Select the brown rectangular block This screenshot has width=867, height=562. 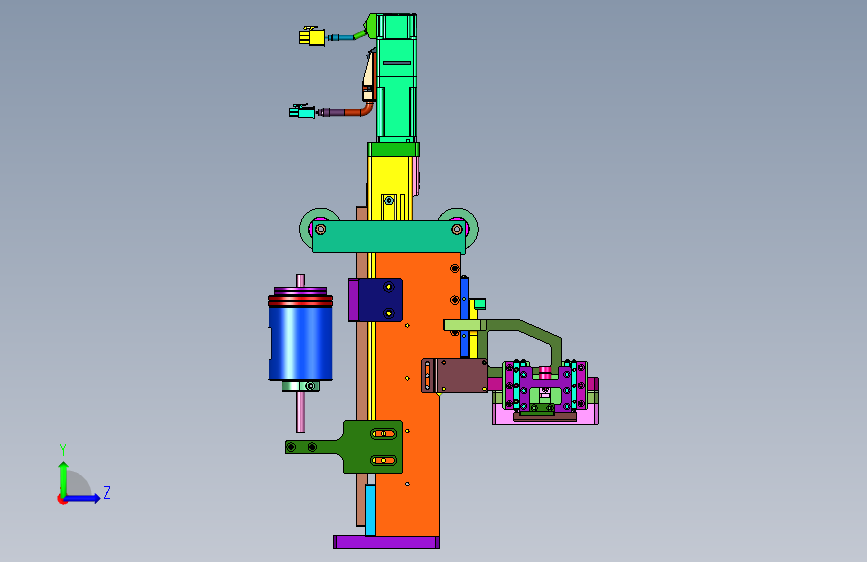[461, 376]
